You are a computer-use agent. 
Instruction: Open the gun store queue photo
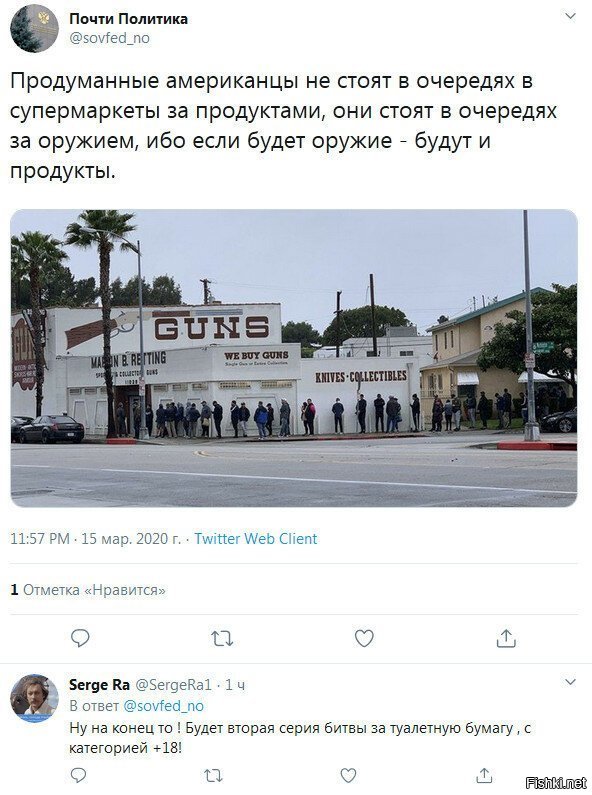[x=294, y=358]
